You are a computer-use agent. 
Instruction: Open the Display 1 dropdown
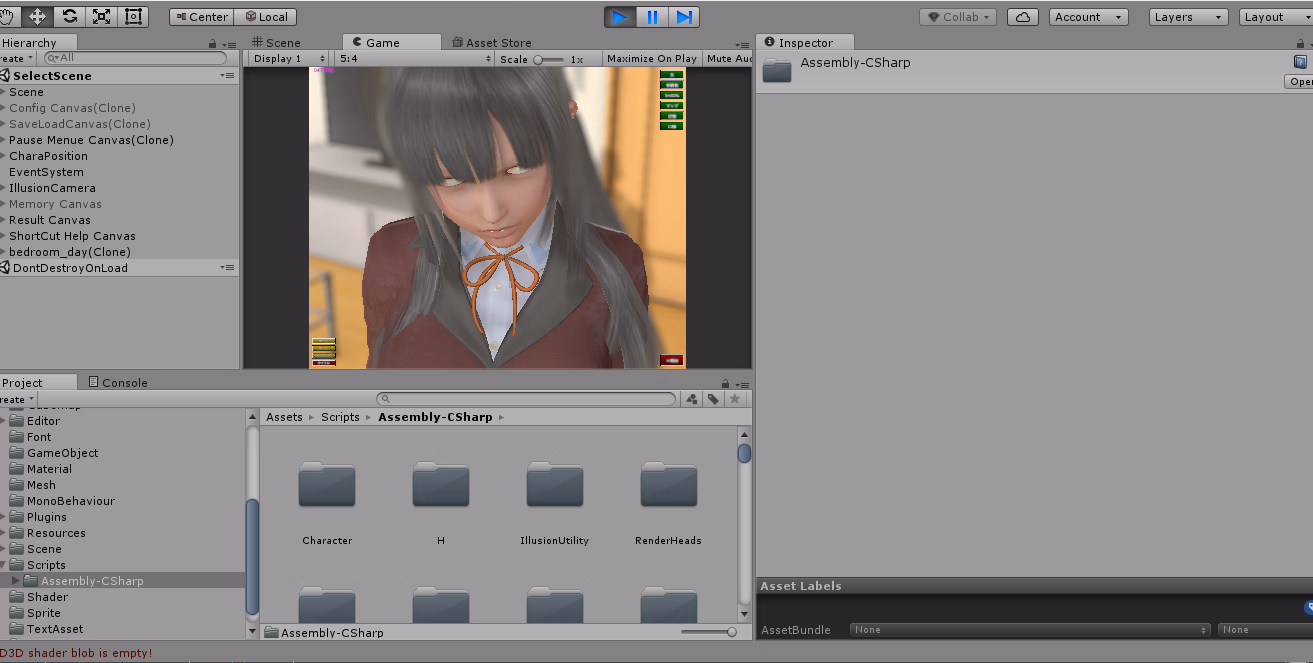click(288, 59)
